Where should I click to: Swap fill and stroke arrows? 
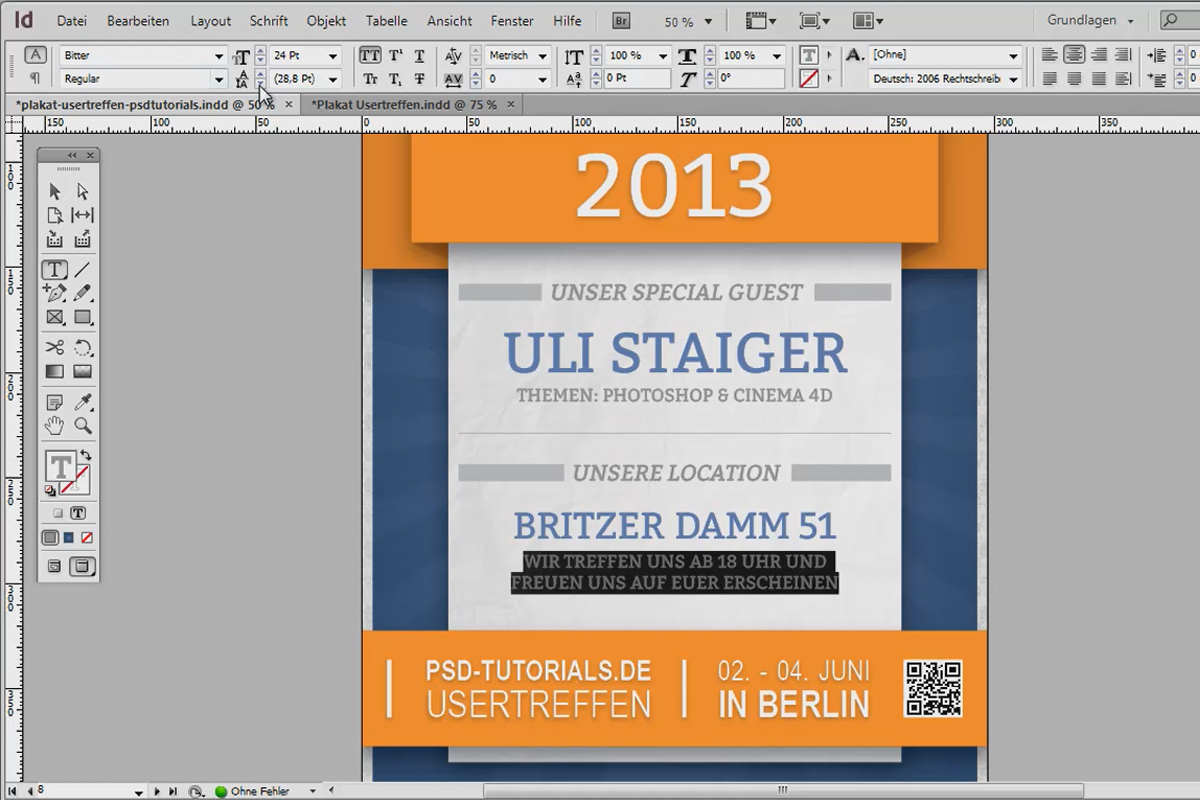86,456
